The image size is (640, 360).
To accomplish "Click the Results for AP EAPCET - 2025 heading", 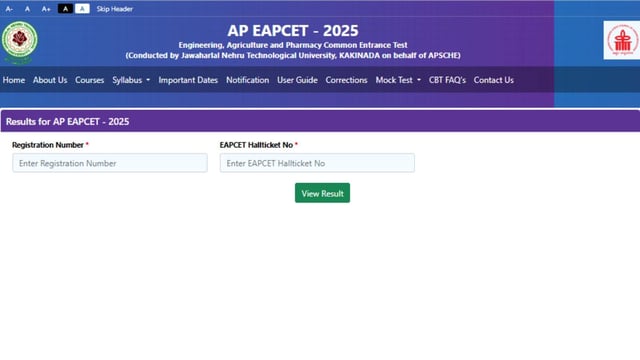I will tap(67, 122).
